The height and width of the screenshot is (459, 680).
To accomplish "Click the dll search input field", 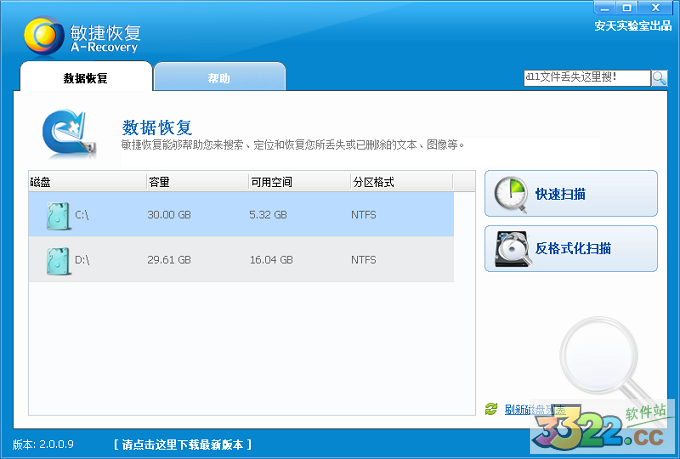I will point(586,77).
